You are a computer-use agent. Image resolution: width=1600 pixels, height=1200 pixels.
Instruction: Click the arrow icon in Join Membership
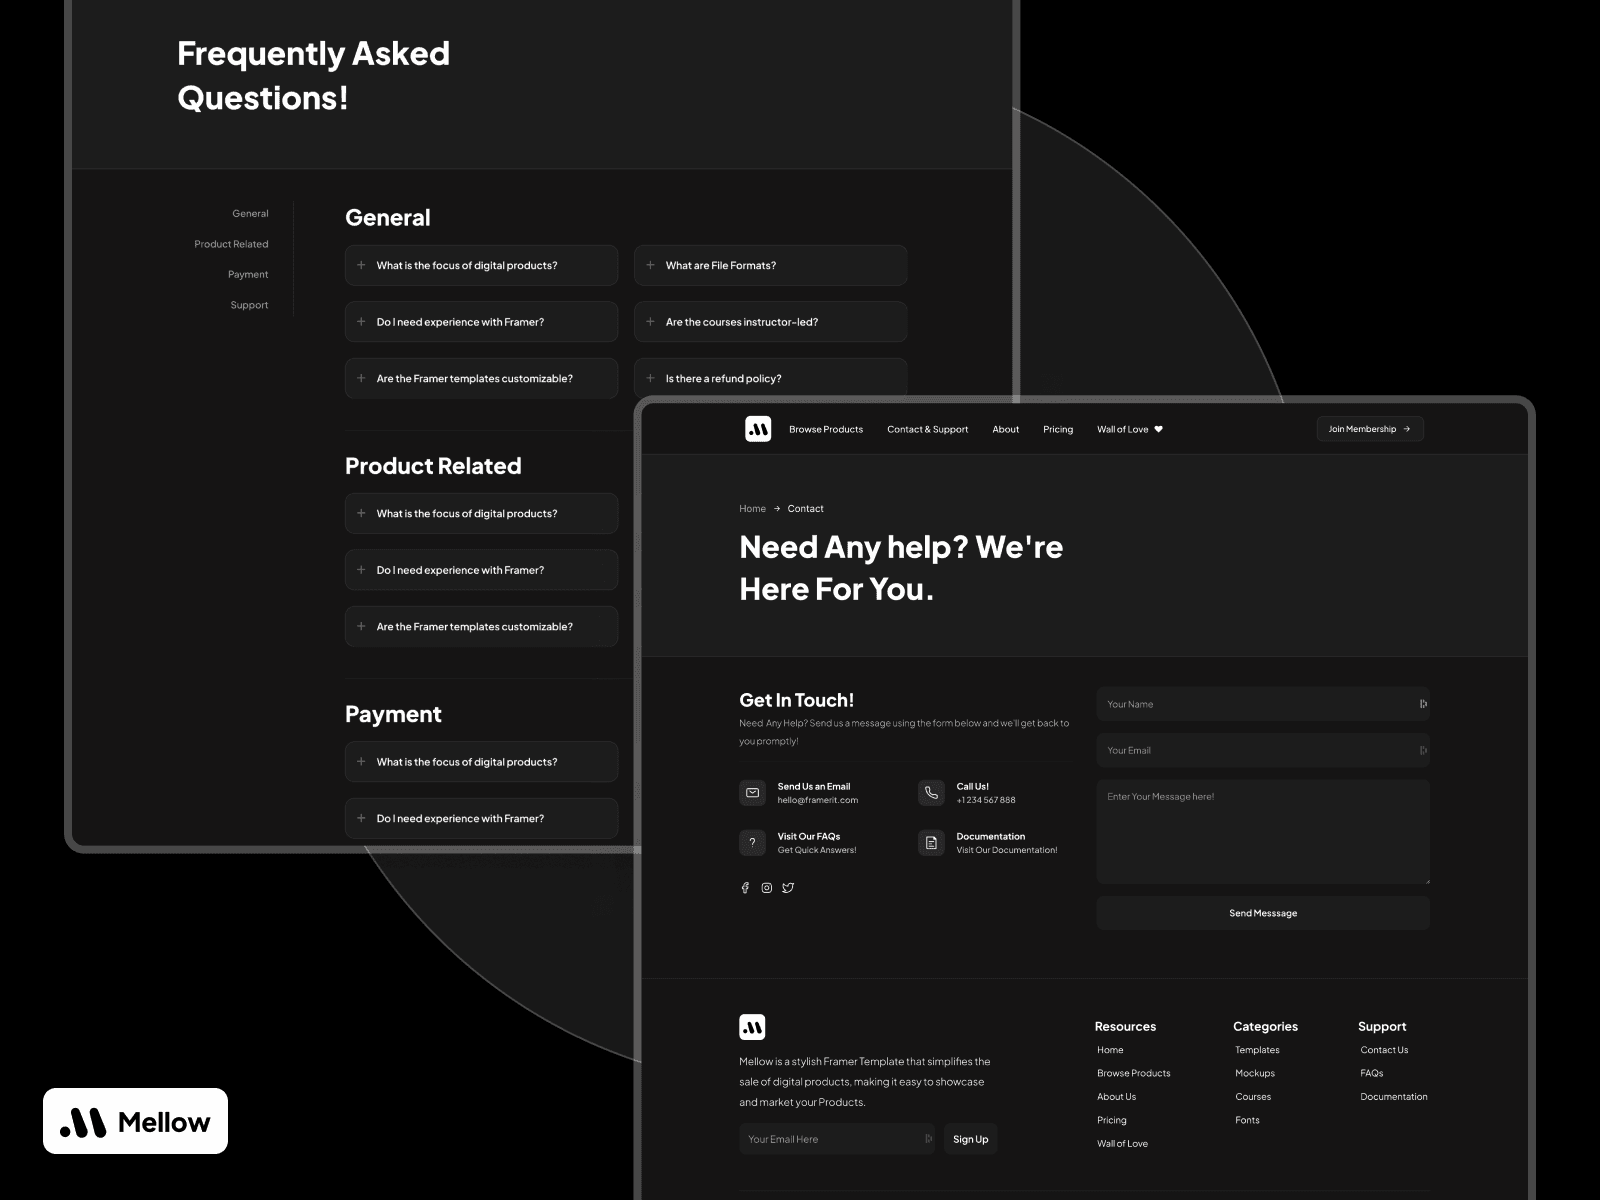pyautogui.click(x=1407, y=429)
